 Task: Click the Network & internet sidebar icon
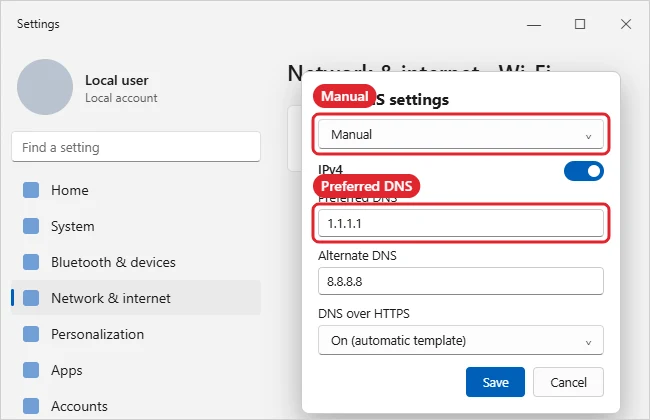(x=31, y=298)
